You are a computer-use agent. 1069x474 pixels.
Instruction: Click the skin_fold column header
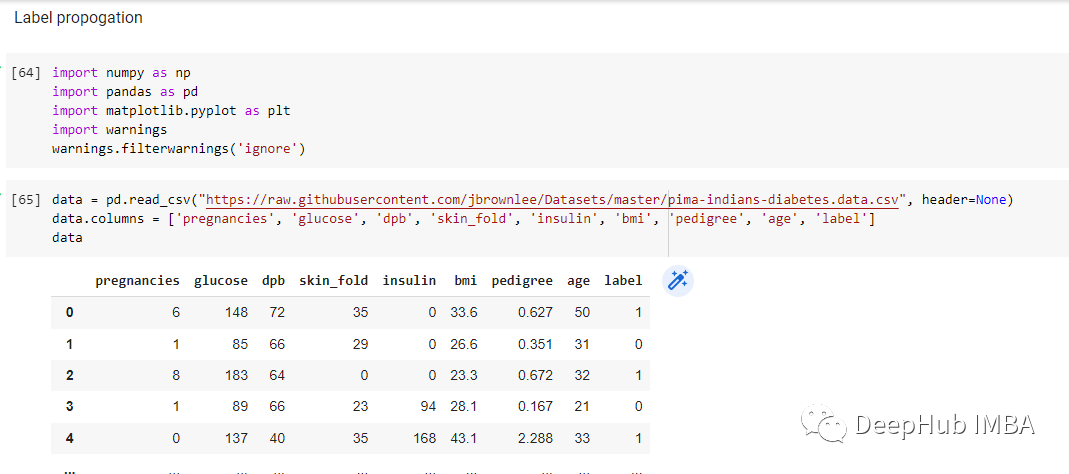(333, 281)
